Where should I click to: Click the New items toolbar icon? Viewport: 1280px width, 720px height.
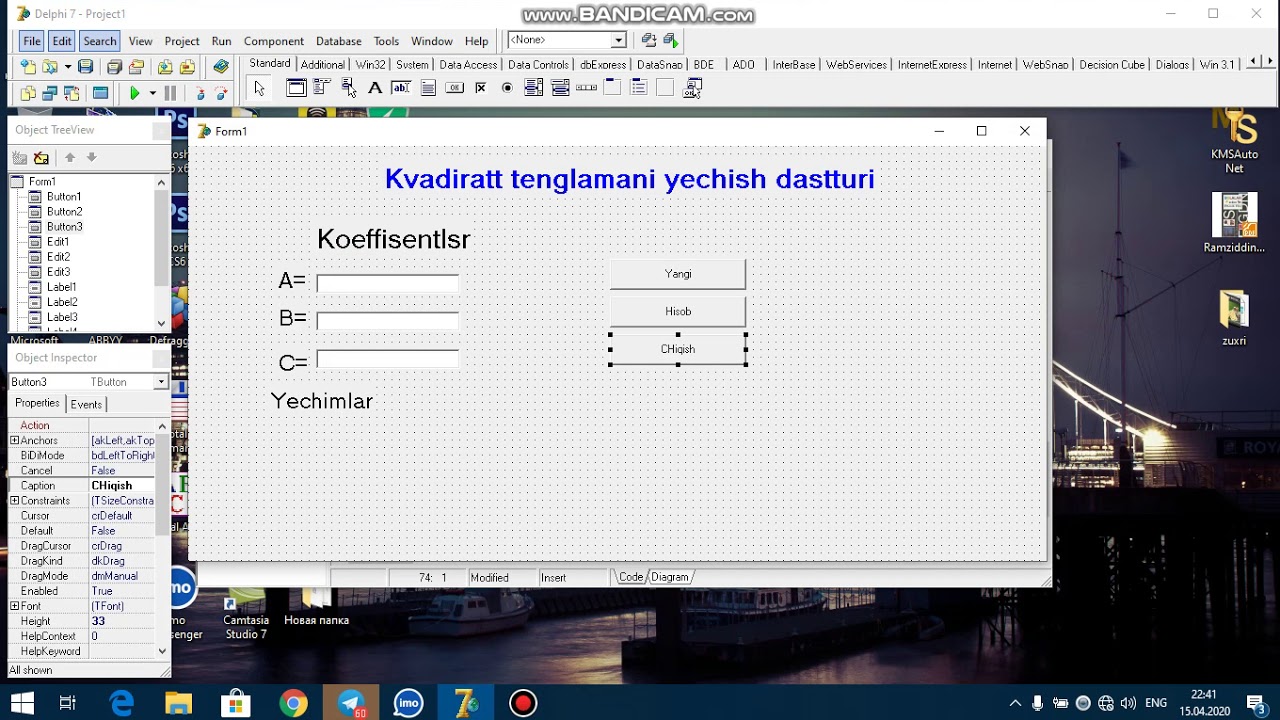click(x=28, y=67)
